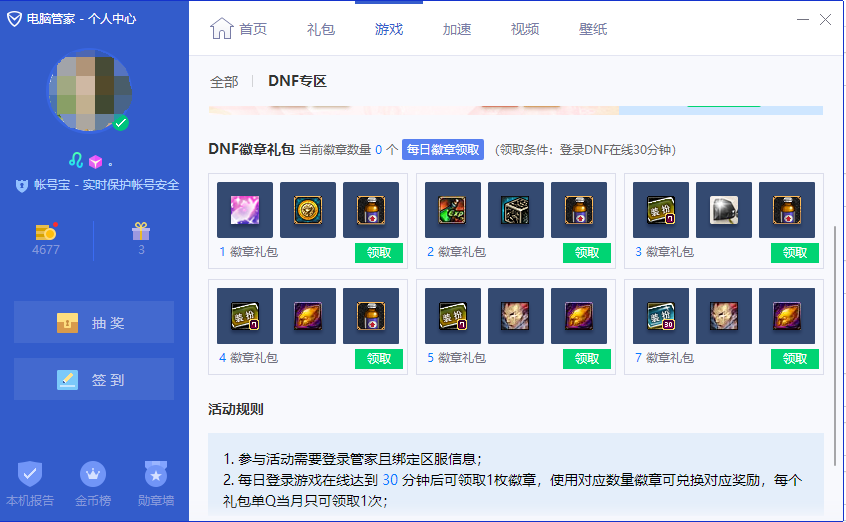Click the pixelated user avatar
This screenshot has height=522, width=846.
tap(90, 90)
